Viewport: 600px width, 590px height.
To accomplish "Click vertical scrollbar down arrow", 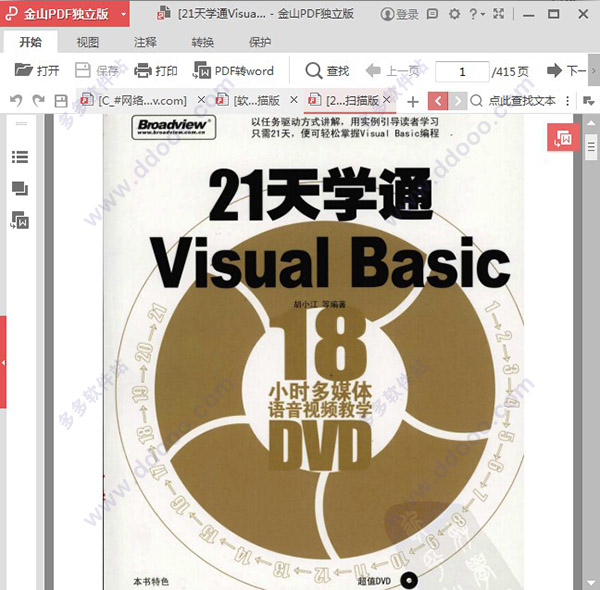I will [x=591, y=582].
